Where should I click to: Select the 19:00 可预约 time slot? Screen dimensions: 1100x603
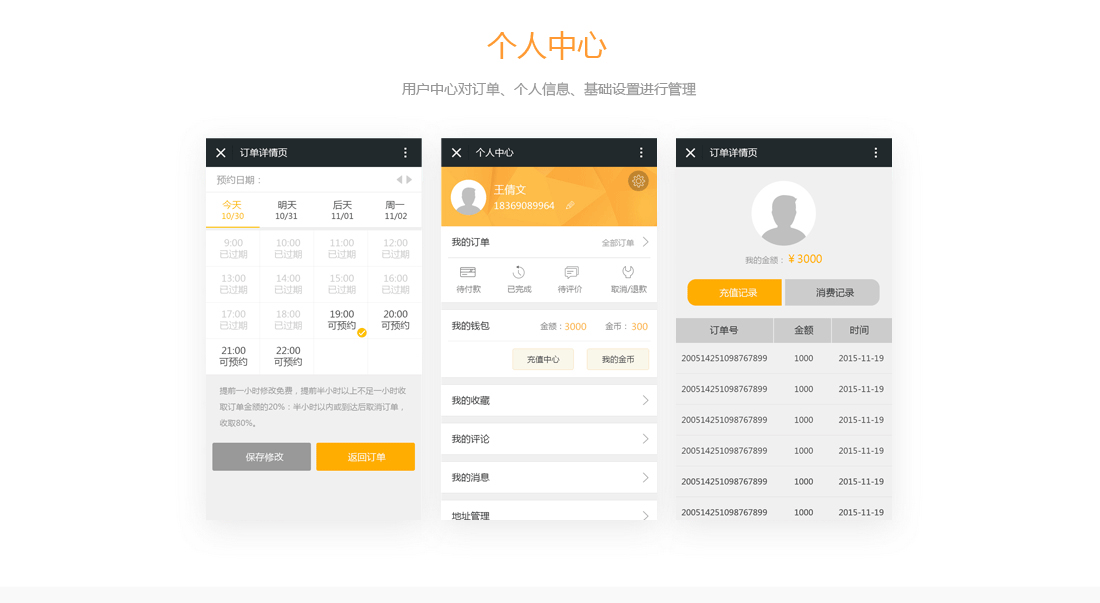click(x=342, y=320)
